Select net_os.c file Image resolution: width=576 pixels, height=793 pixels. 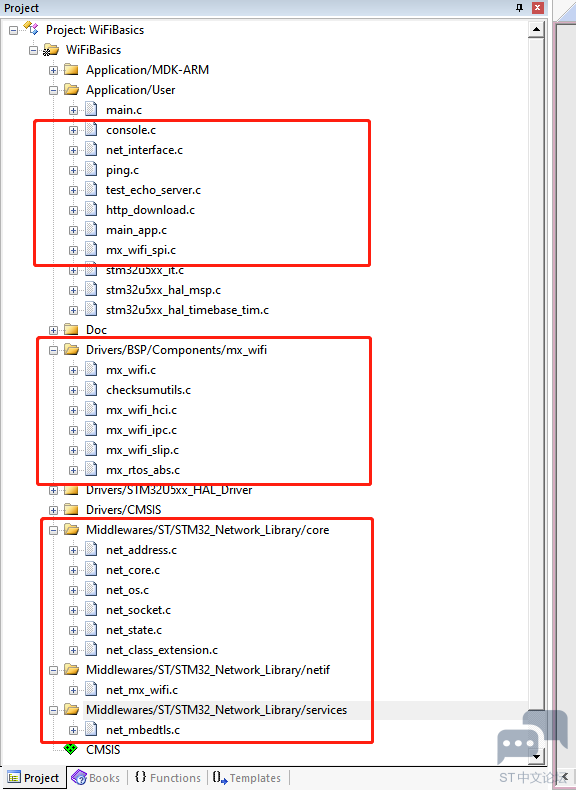pyautogui.click(x=127, y=590)
